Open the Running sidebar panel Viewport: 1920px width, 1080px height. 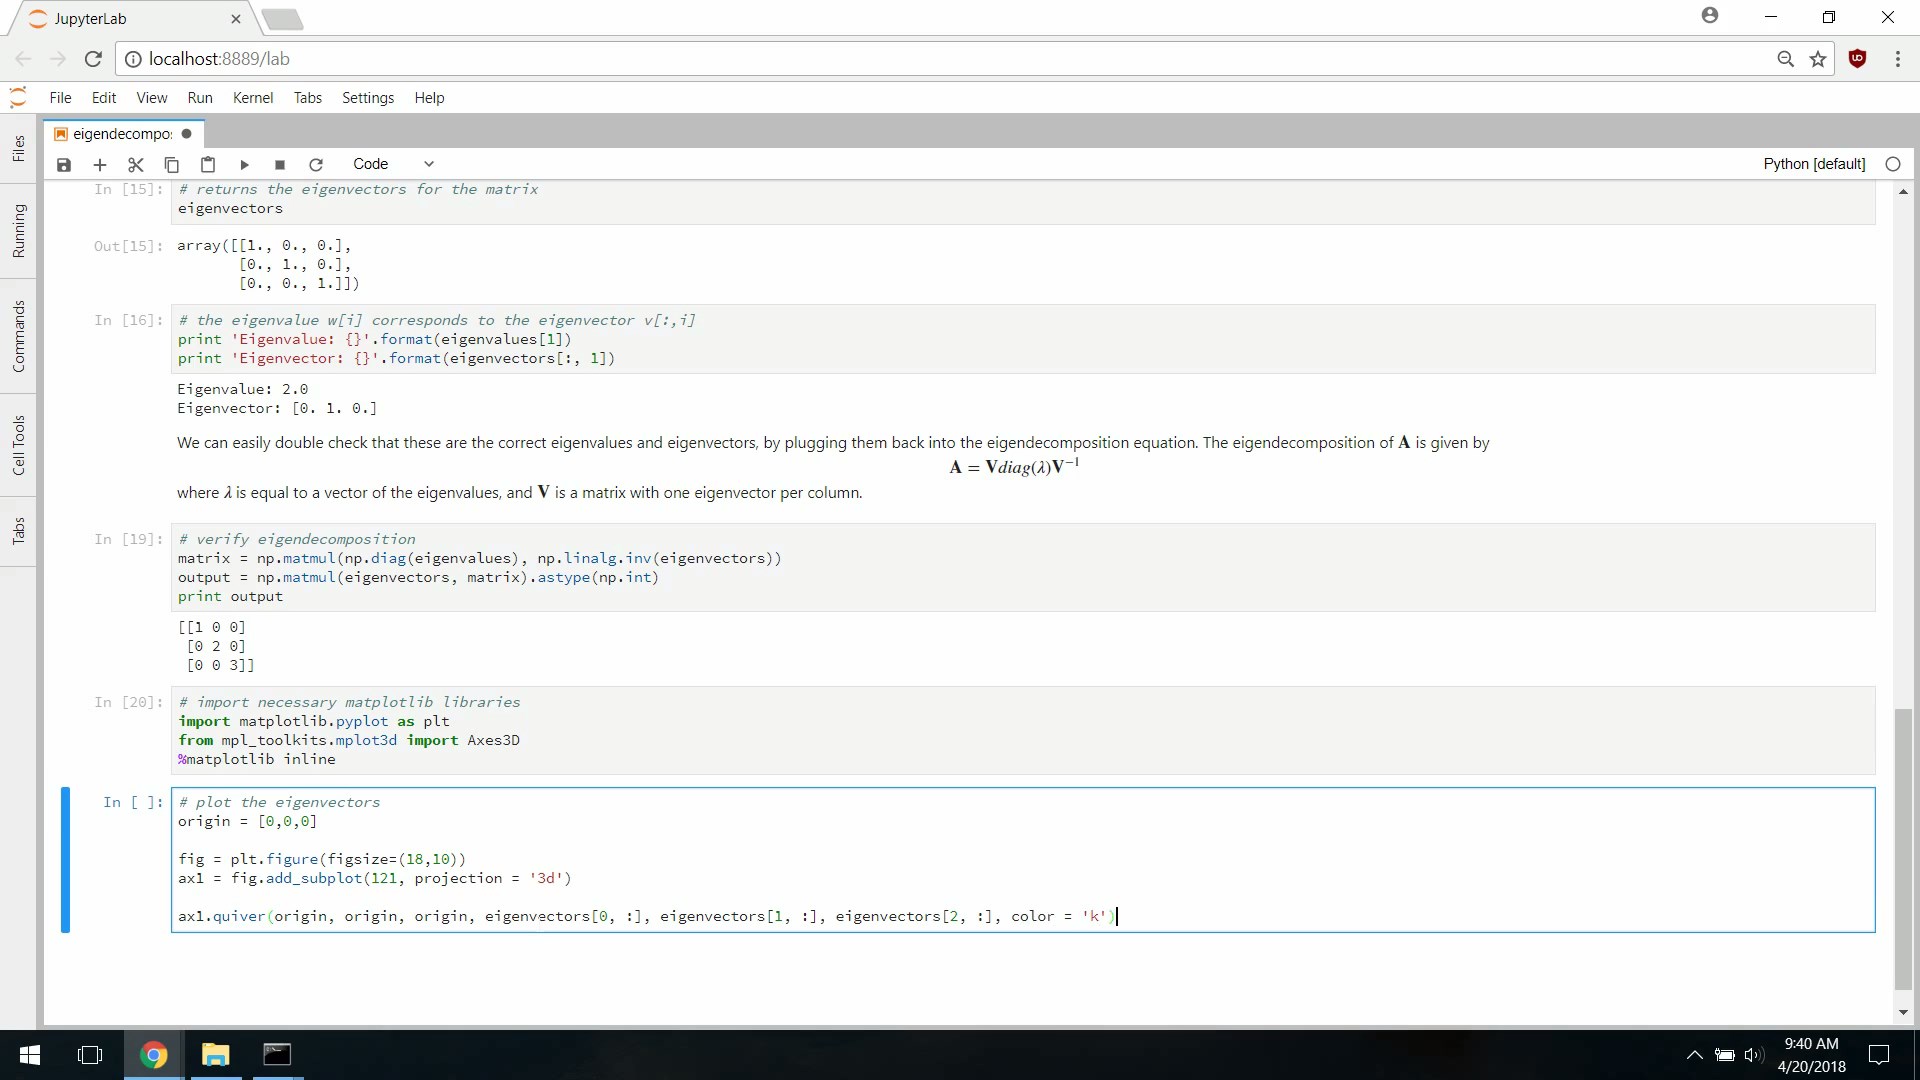click(x=18, y=231)
